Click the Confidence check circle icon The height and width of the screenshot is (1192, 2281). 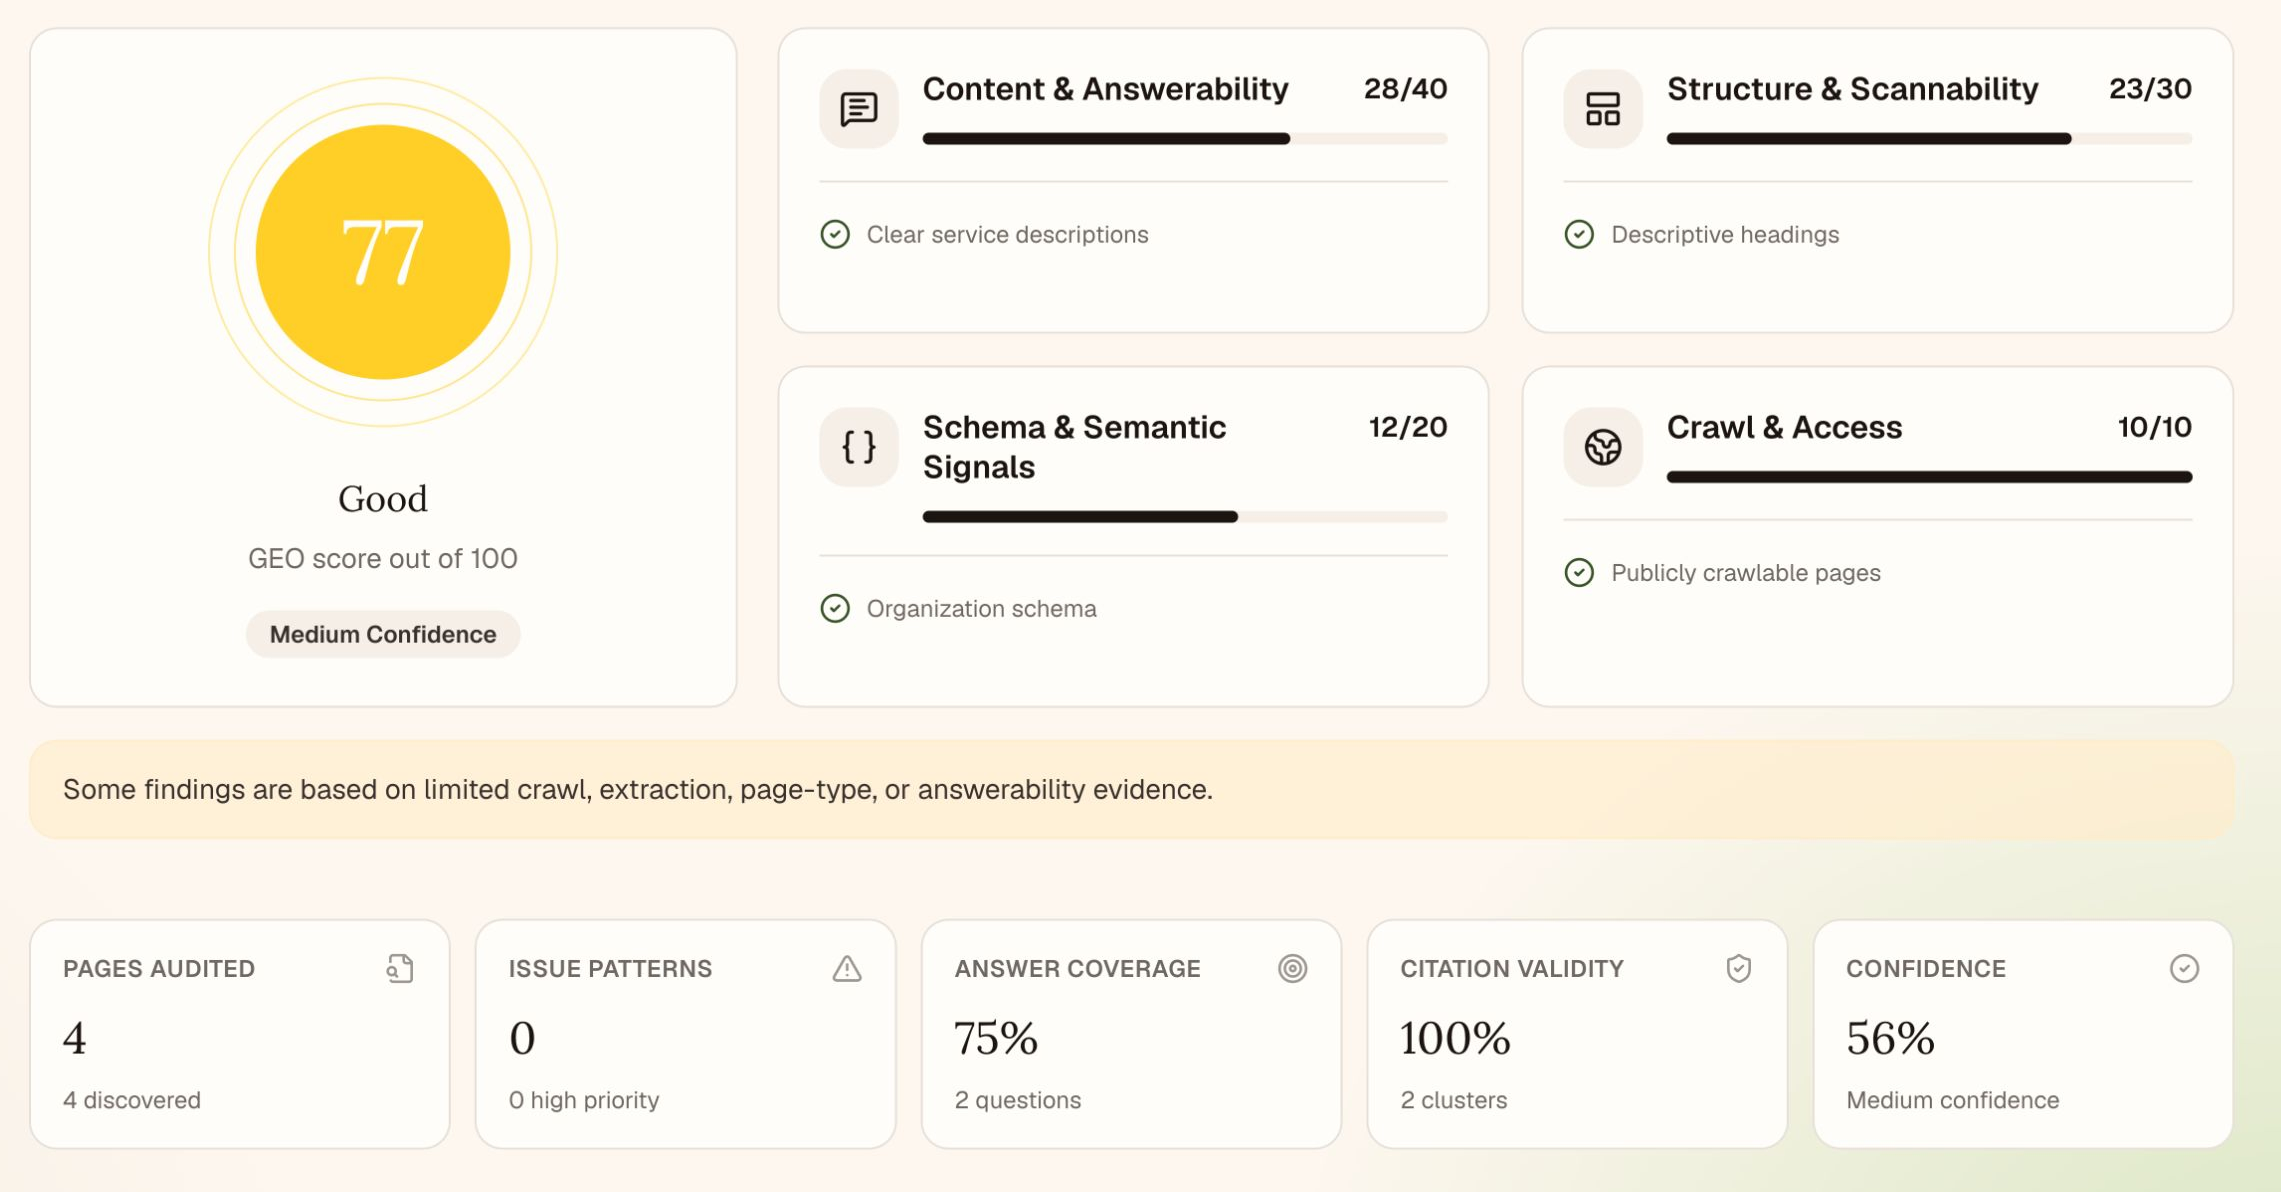(2184, 968)
